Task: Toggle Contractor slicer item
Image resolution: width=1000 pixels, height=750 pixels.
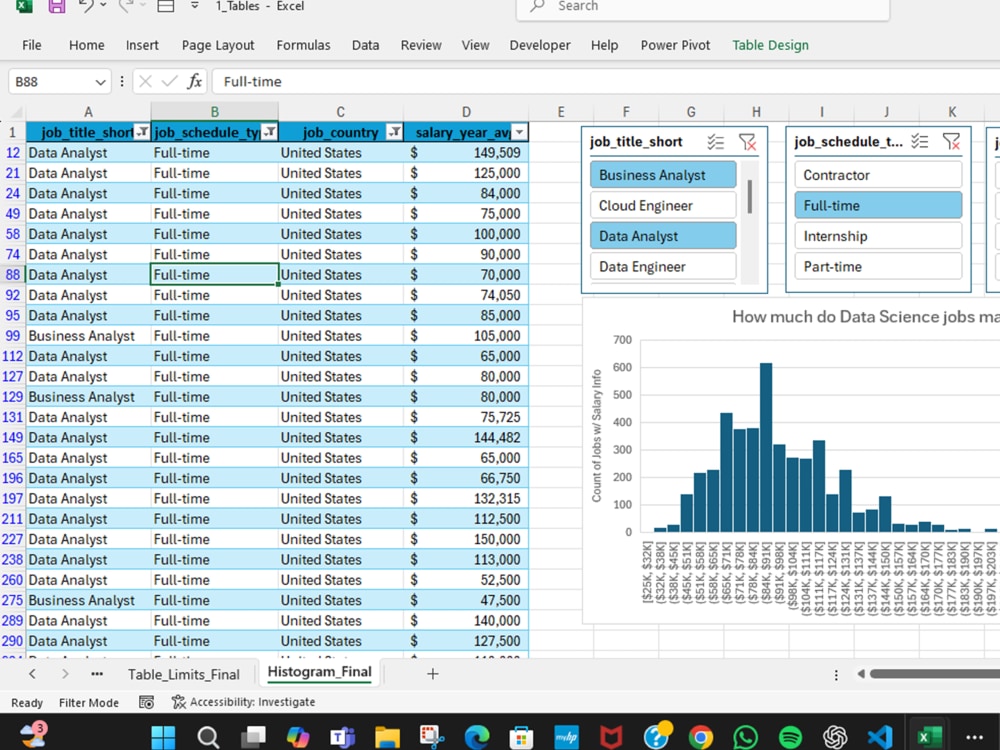Action: [x=878, y=175]
